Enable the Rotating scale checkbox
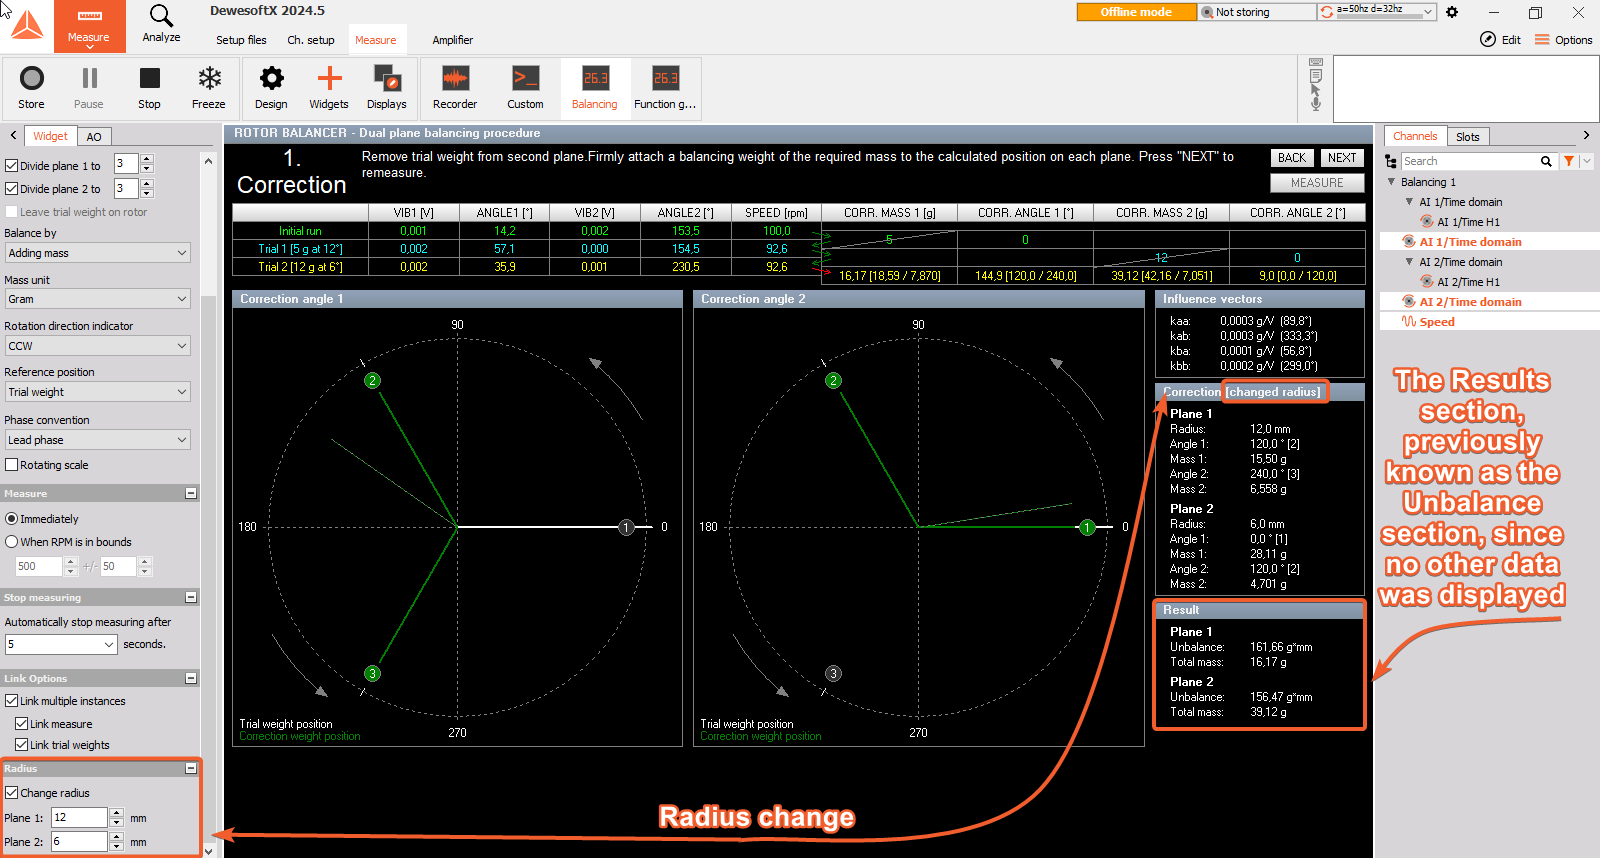Screen dimensions: 1600x858 (x=12, y=465)
